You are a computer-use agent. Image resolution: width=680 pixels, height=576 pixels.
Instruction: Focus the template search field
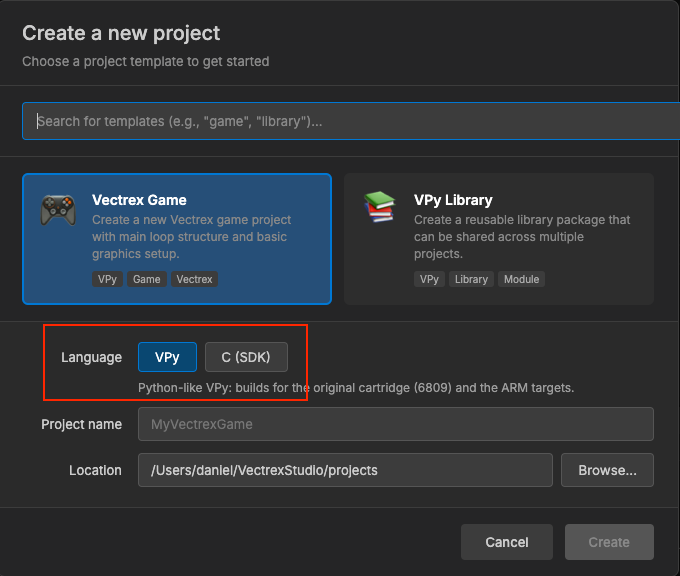351,121
